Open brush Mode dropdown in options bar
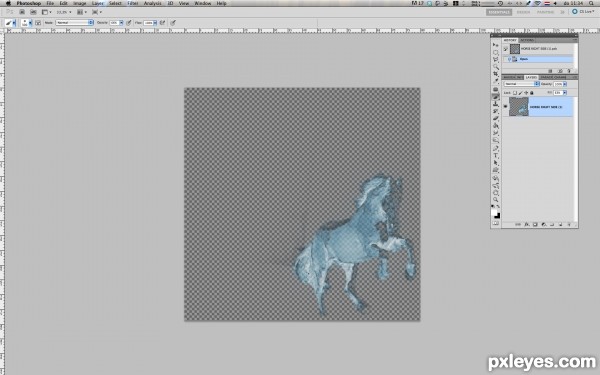Viewport: 600px width, 375px height. pyautogui.click(x=75, y=23)
